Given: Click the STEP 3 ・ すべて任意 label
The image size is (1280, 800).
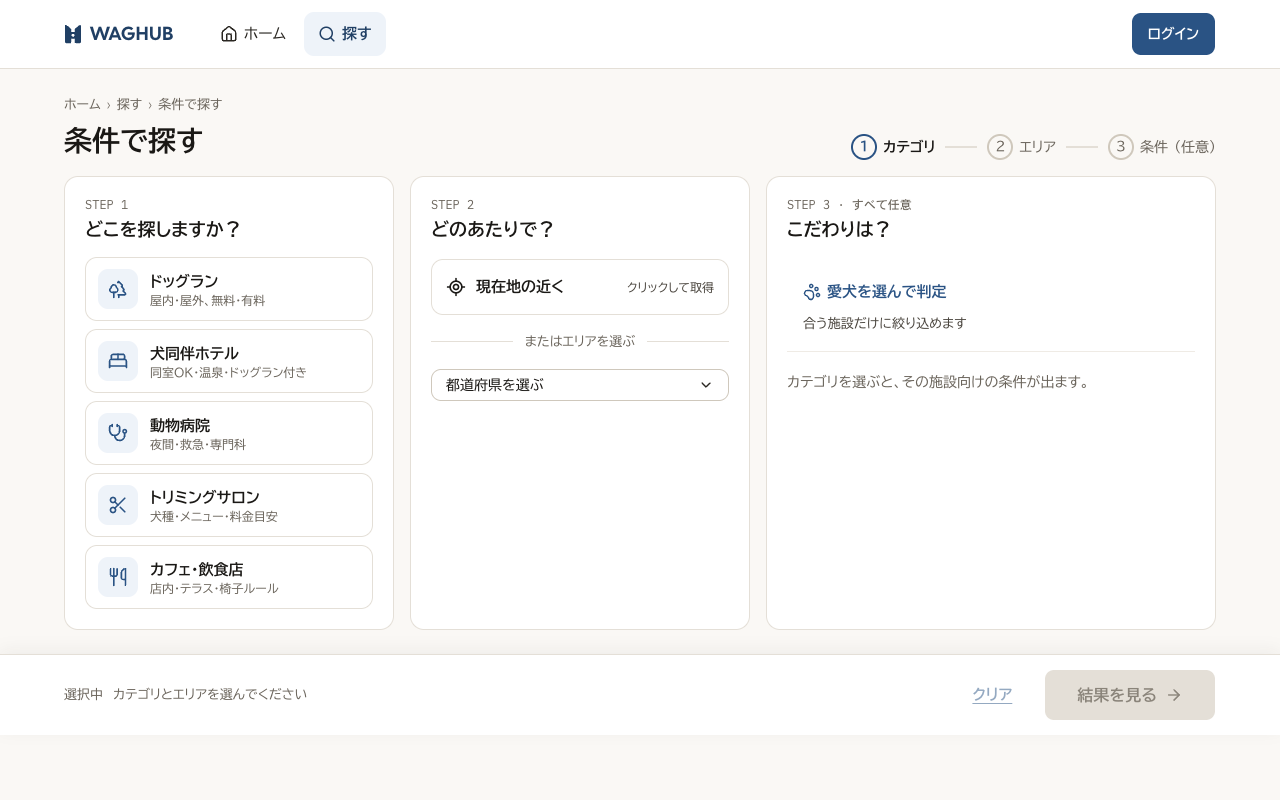Looking at the screenshot, I should coord(849,204).
